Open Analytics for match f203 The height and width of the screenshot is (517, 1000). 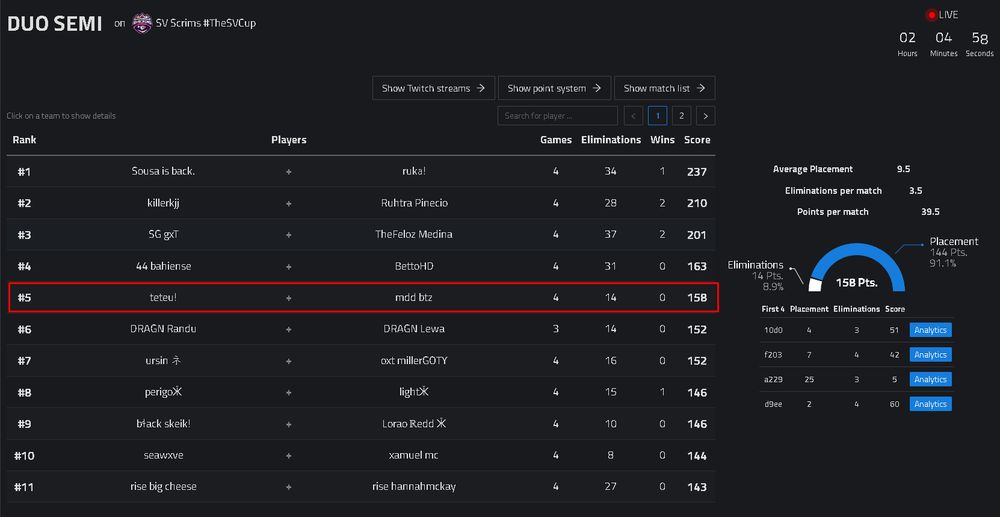930,354
